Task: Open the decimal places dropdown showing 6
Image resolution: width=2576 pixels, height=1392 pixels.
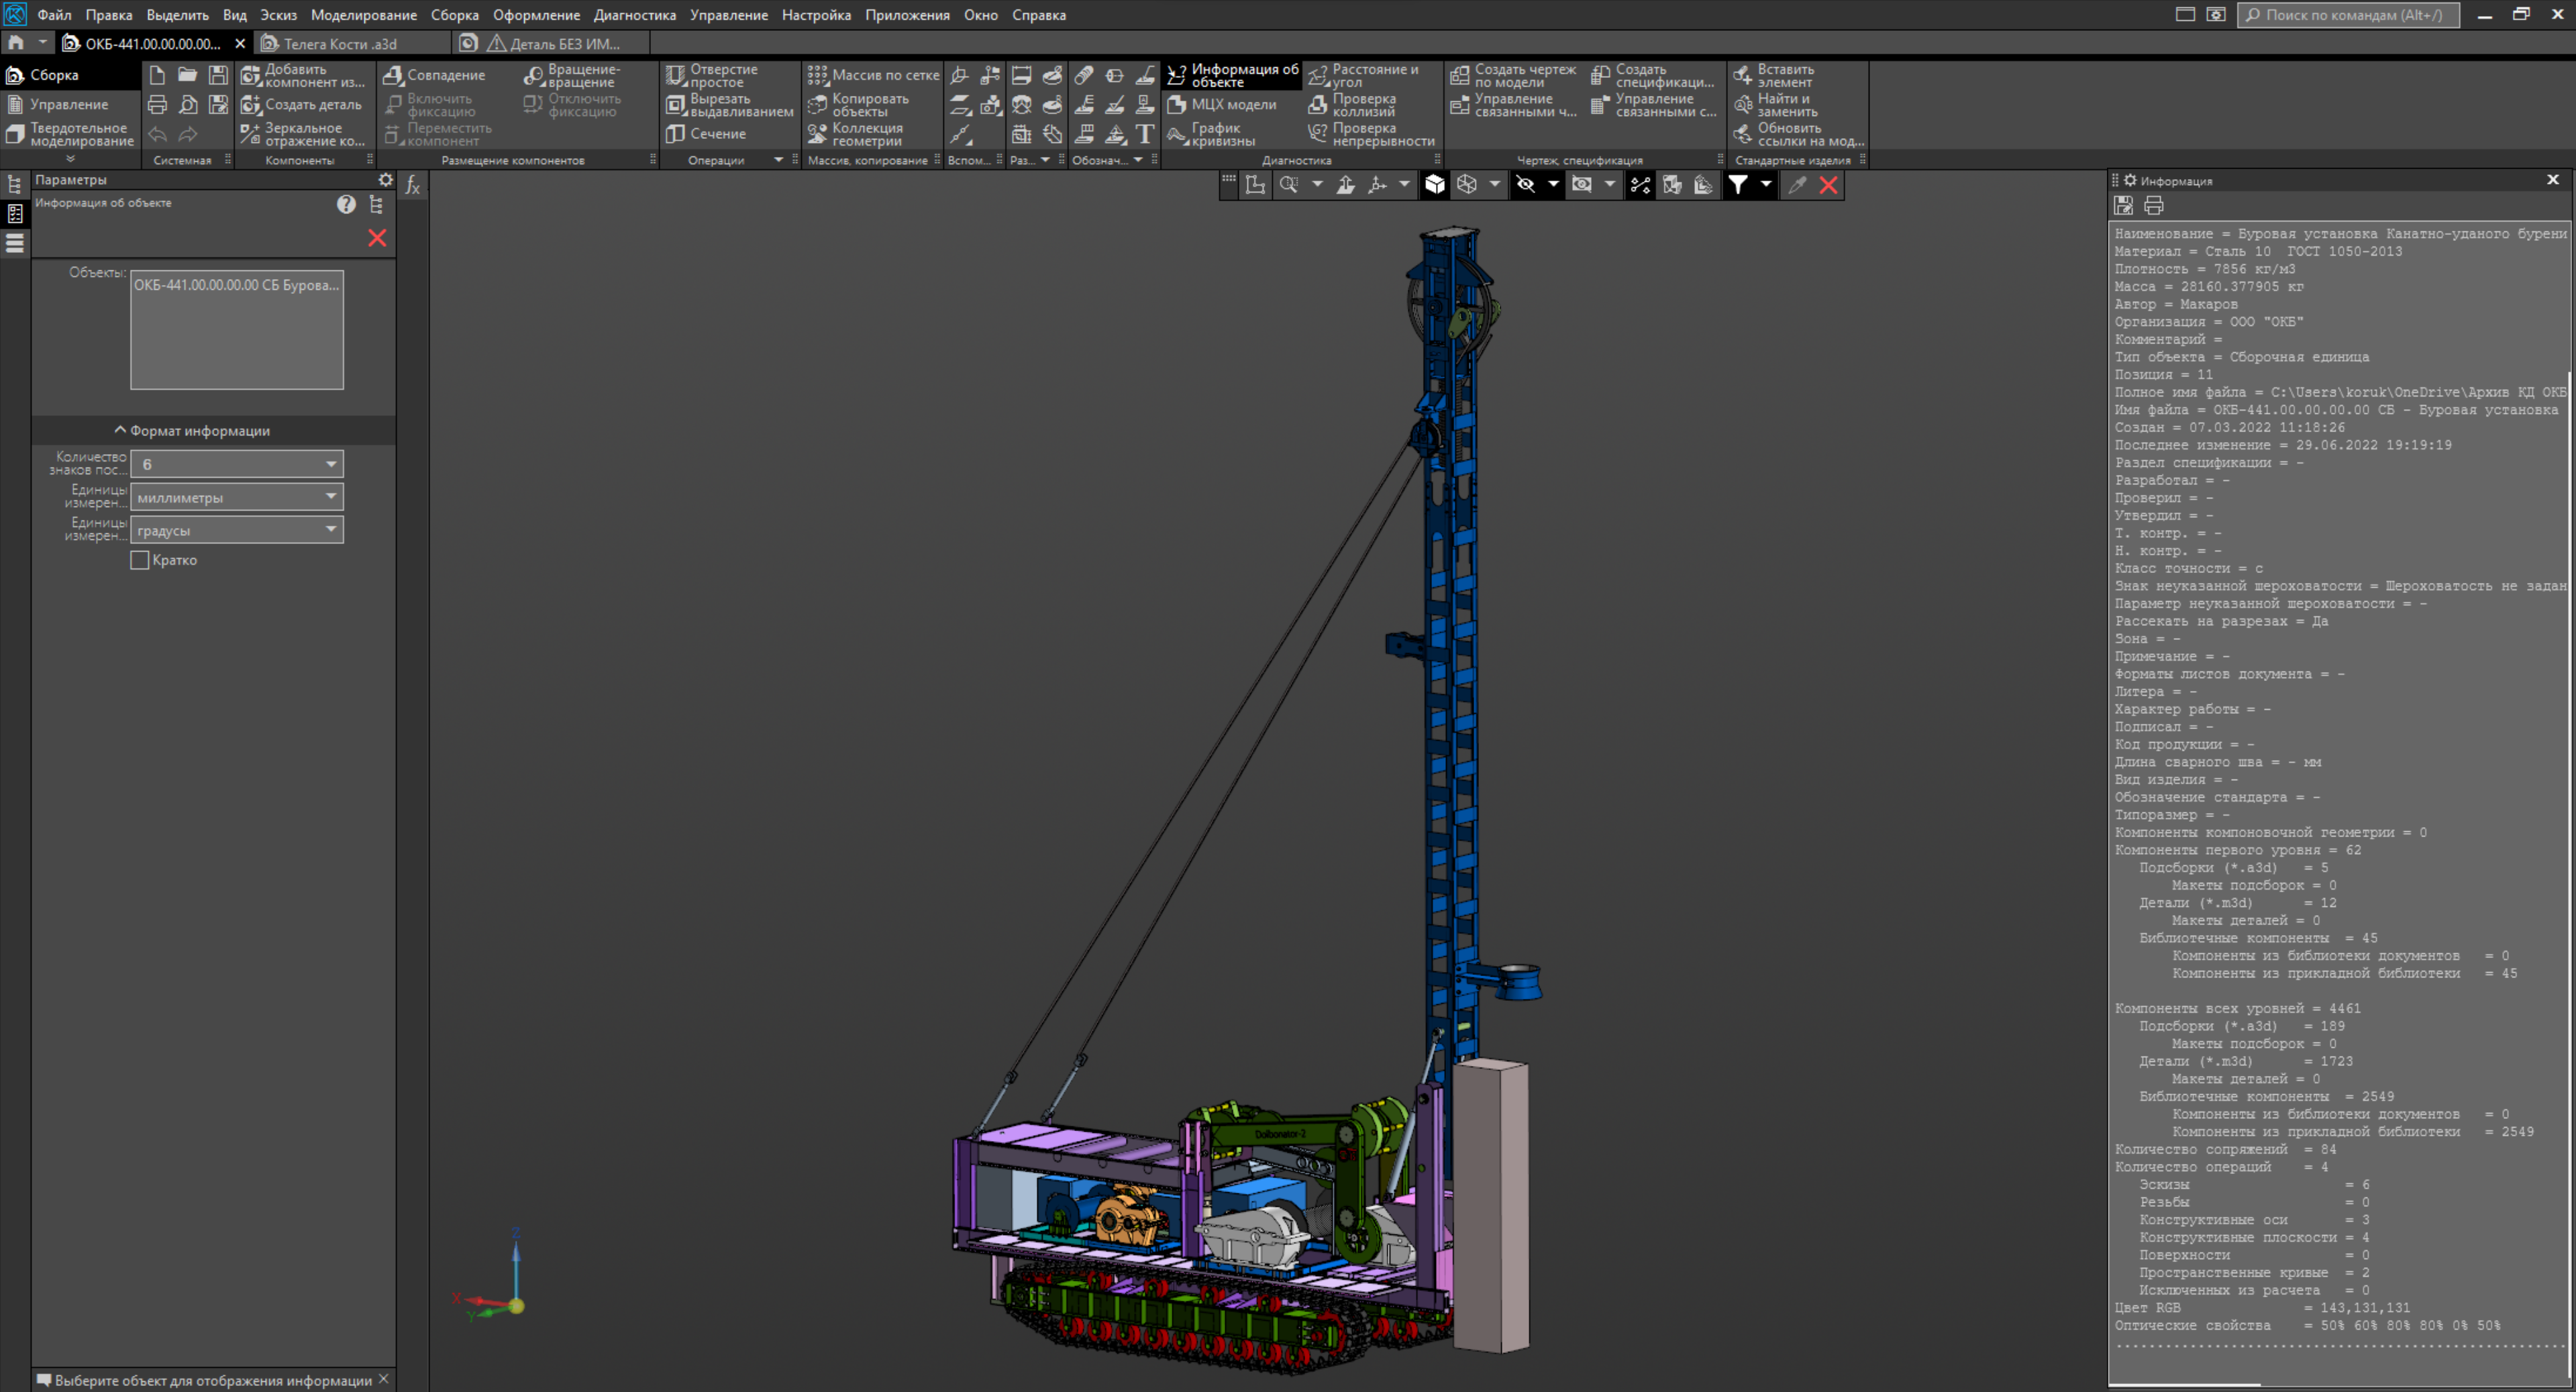Action: pos(237,464)
